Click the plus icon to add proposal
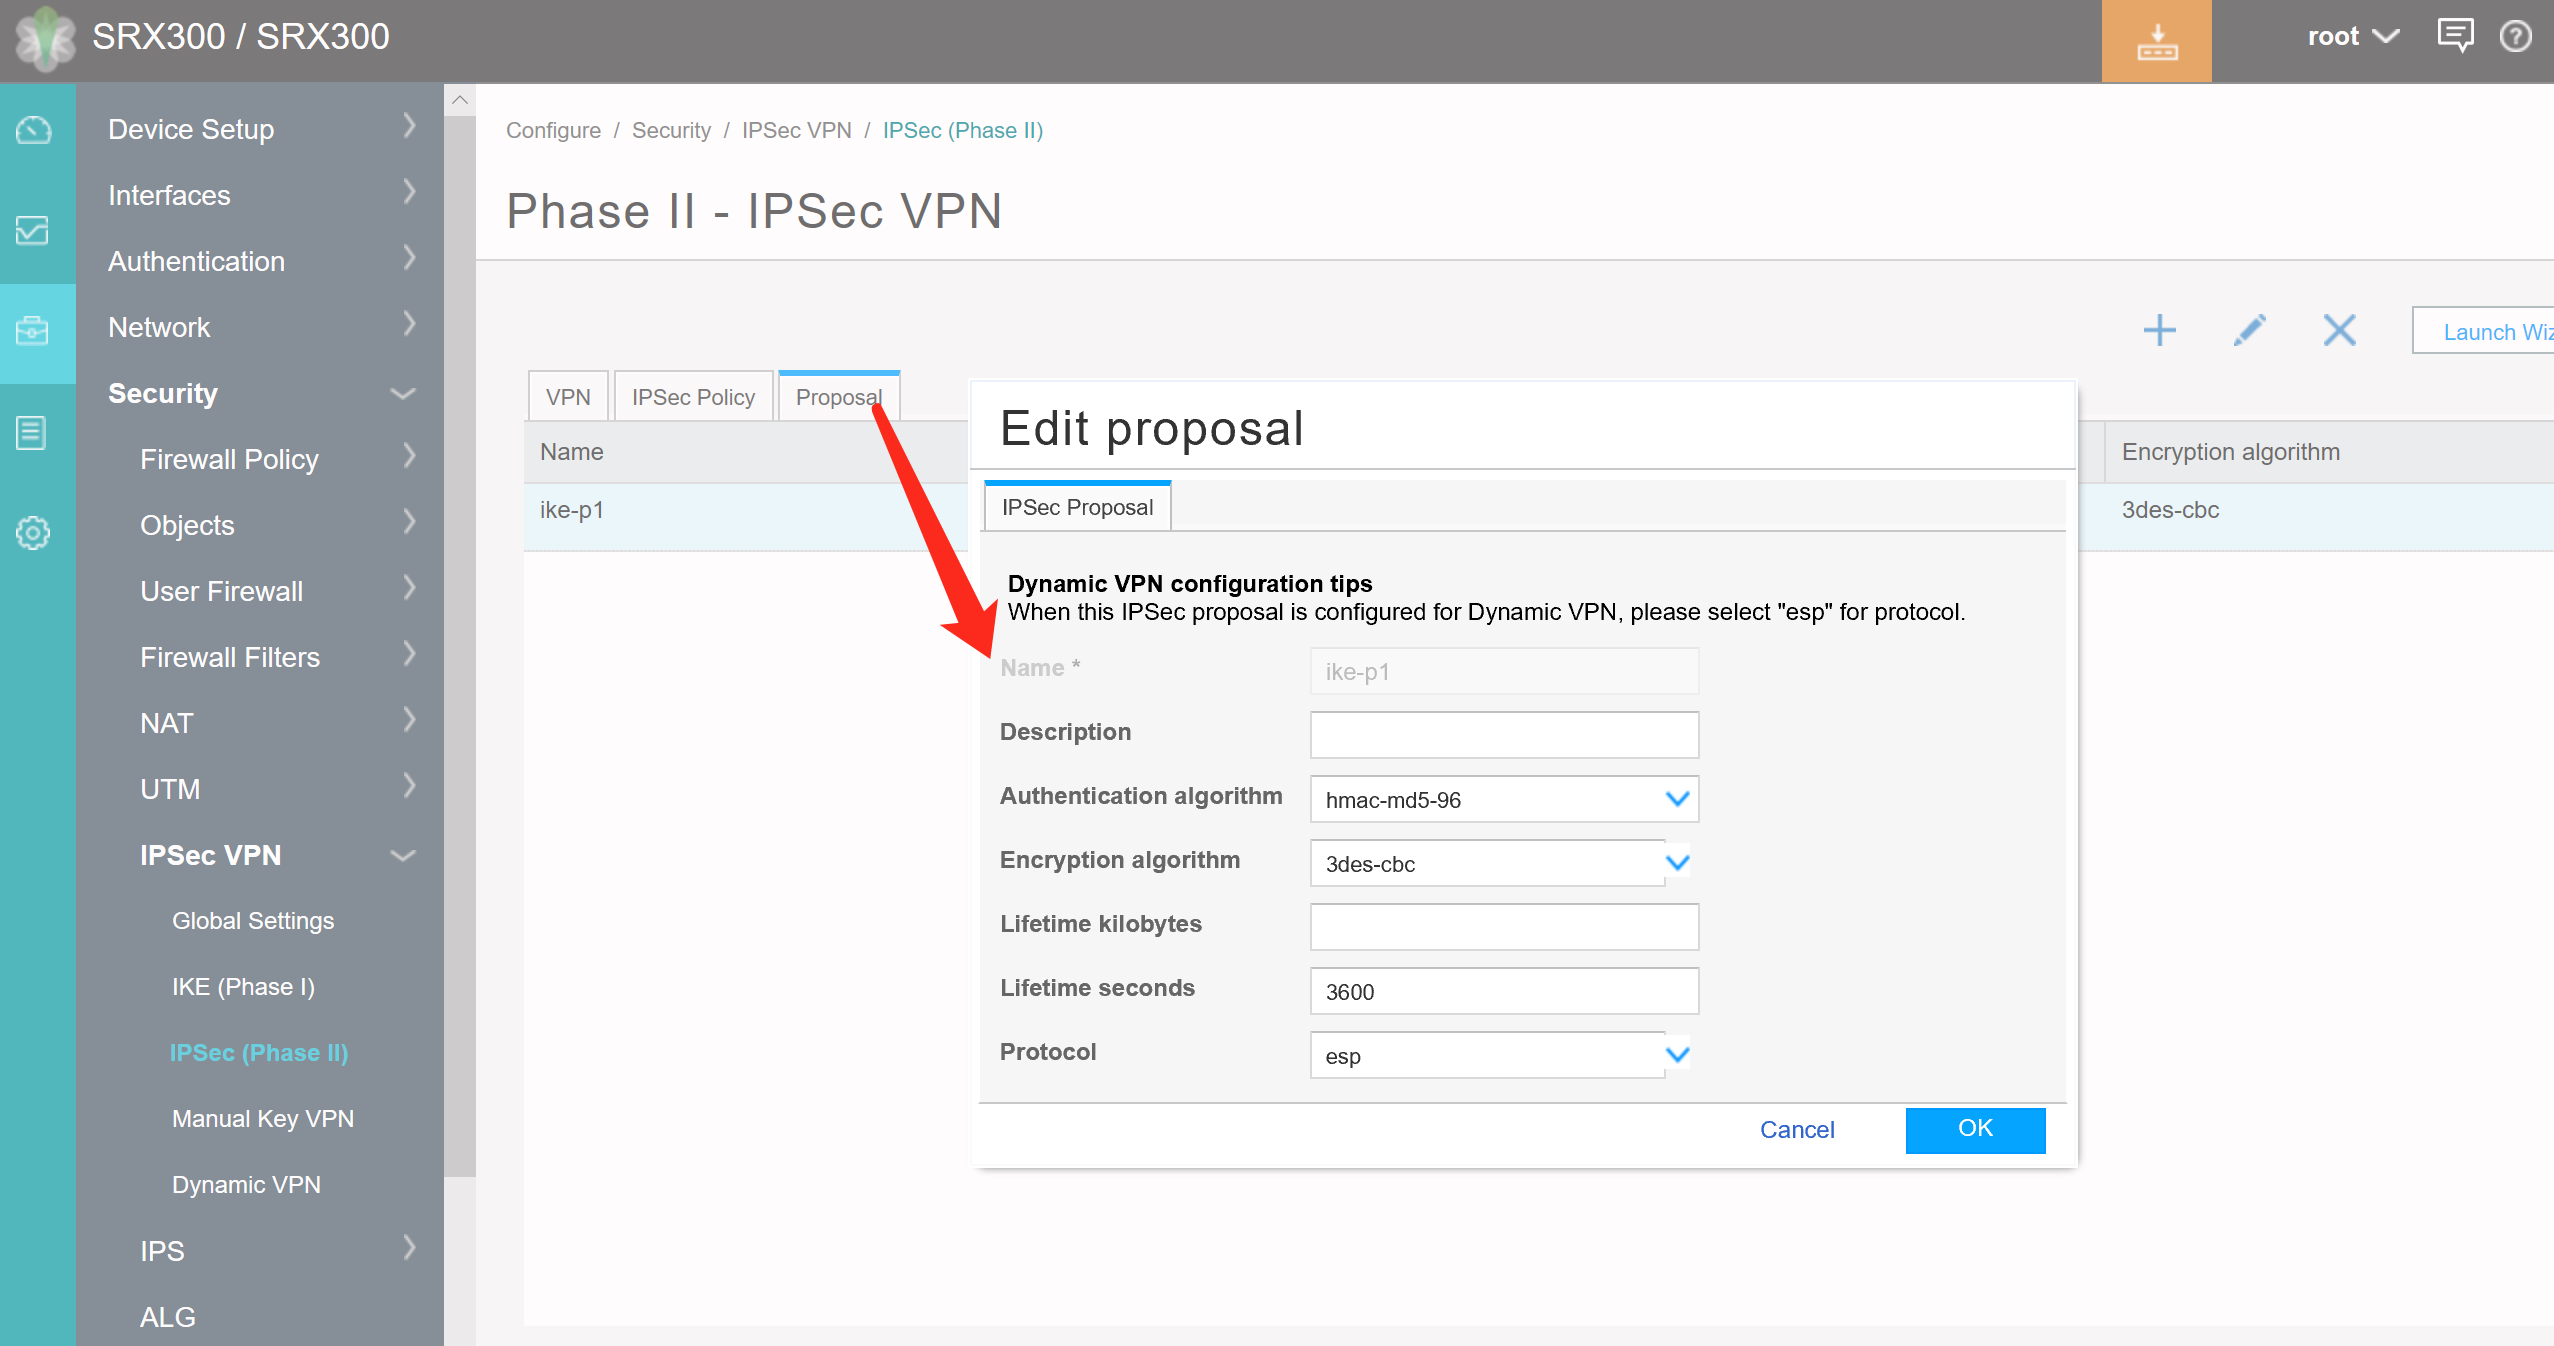The width and height of the screenshot is (2554, 1346). [x=2160, y=330]
